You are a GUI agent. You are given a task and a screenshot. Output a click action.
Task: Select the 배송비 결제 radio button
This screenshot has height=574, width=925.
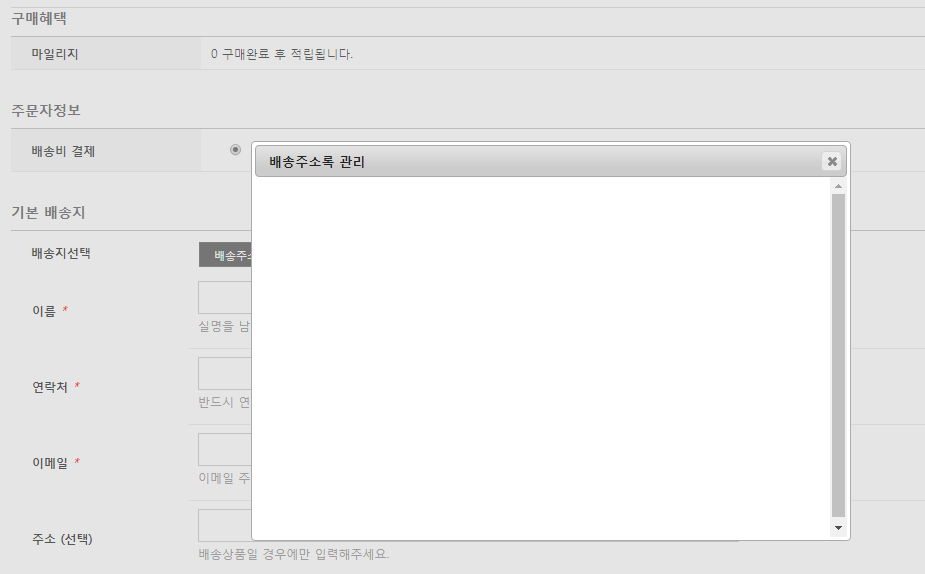(235, 150)
